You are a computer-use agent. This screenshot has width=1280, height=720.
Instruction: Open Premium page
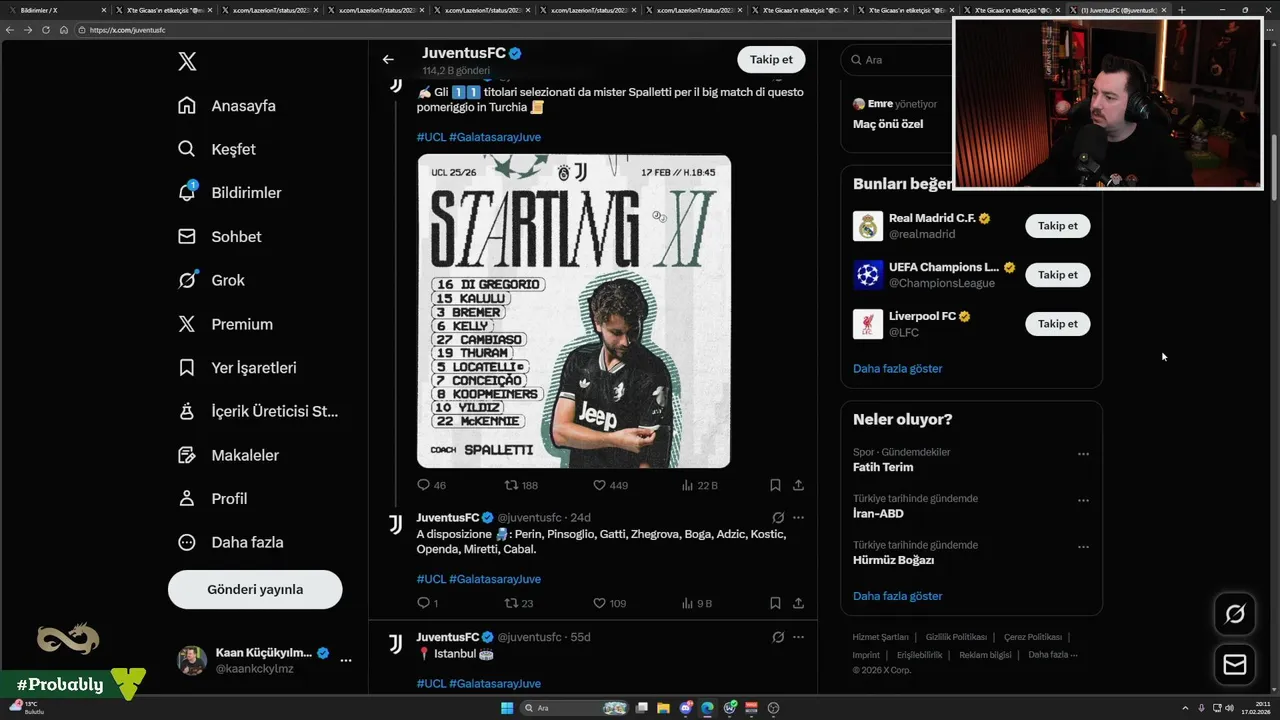click(225, 324)
